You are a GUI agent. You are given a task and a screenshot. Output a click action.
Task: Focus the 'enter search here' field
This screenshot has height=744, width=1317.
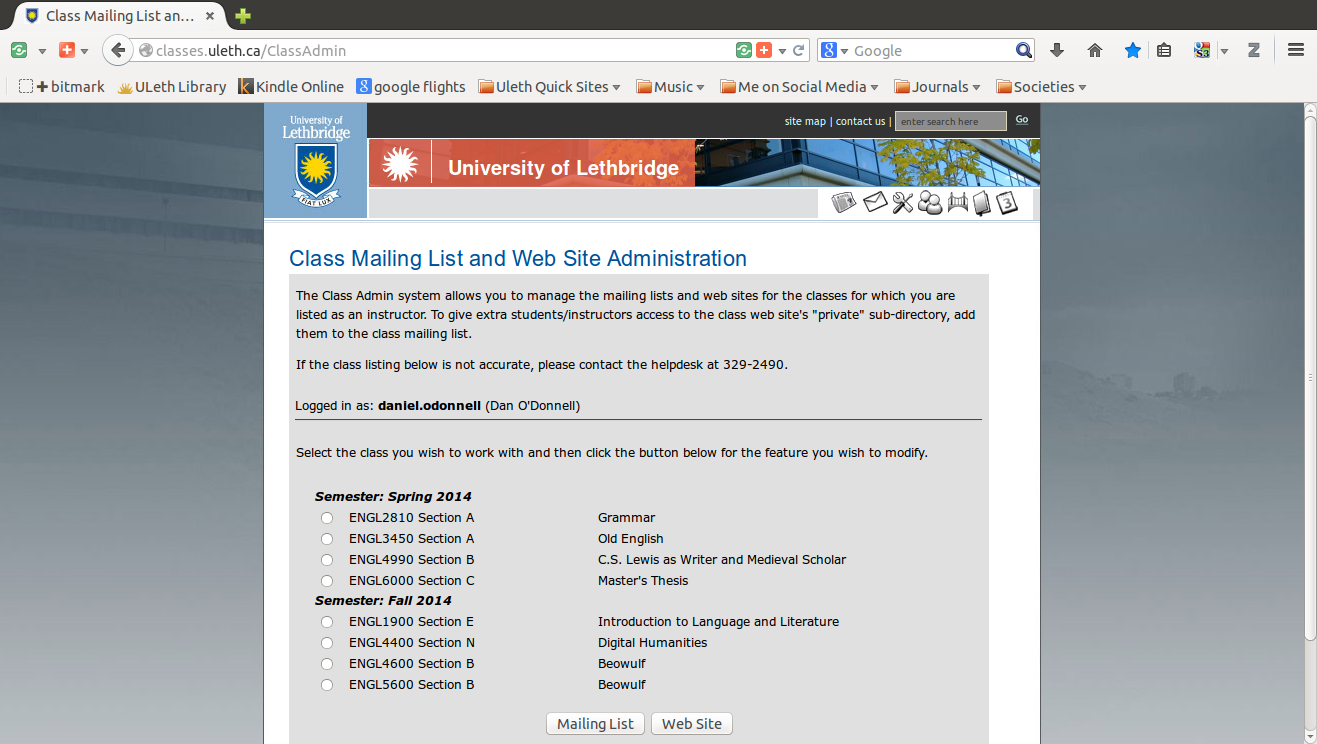click(950, 121)
